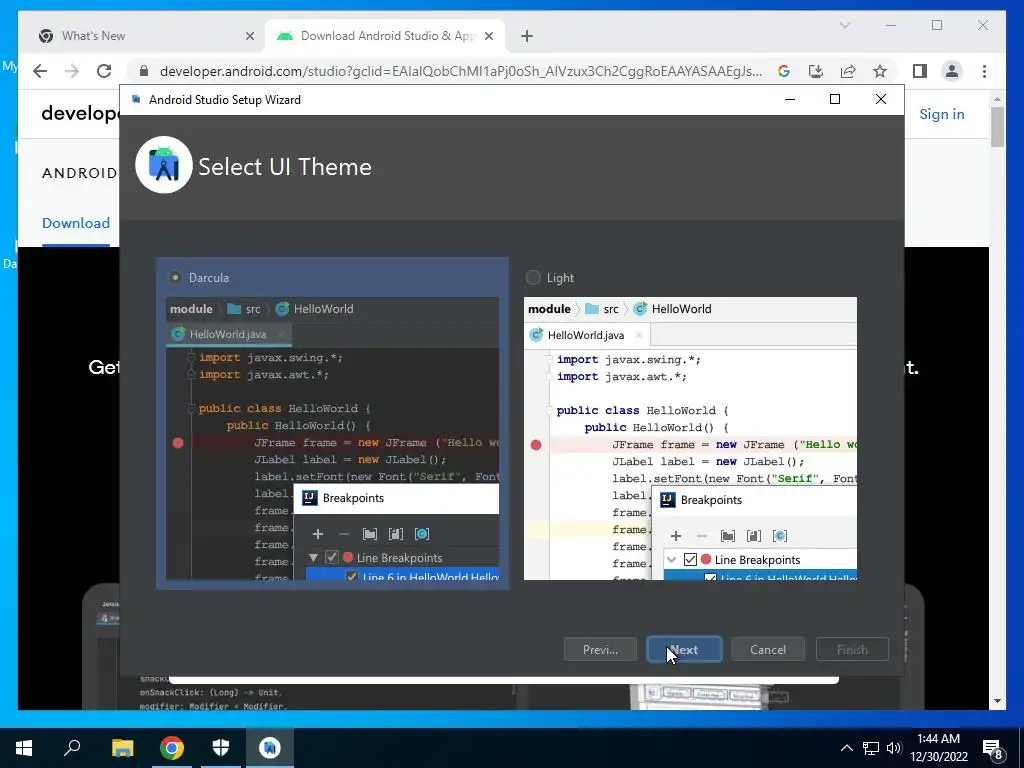The image size is (1024, 768).
Task: Focus the Chrome address bar URL
Action: point(460,71)
